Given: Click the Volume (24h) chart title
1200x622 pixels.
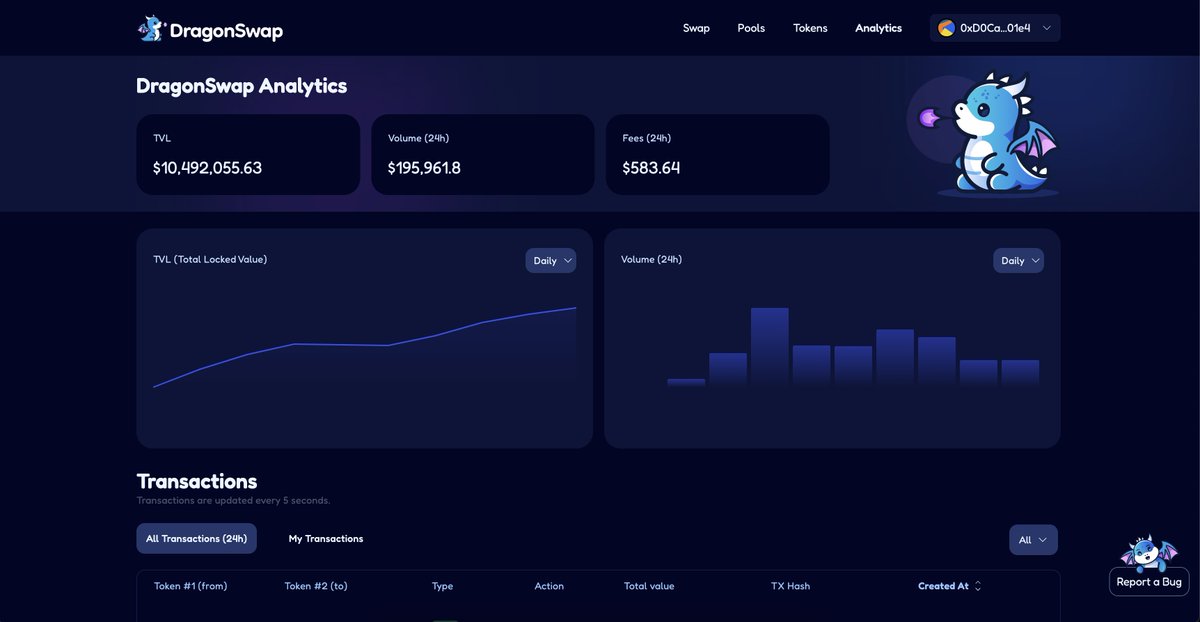Looking at the screenshot, I should coord(651,259).
